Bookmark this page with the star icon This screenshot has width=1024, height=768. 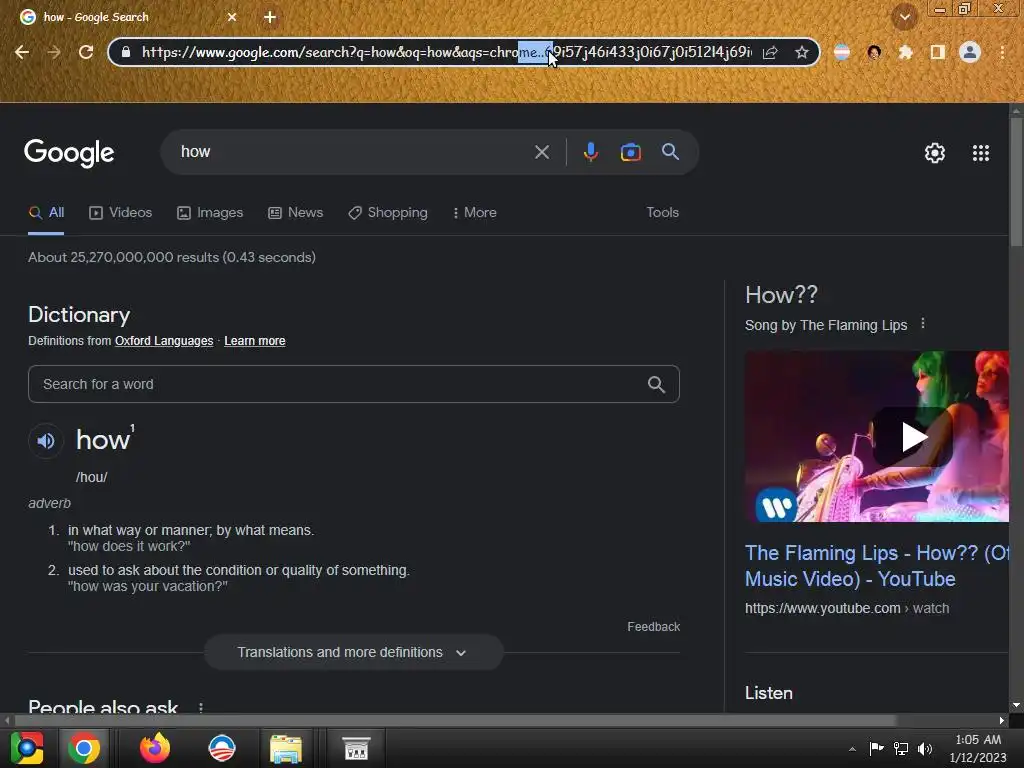[x=802, y=52]
